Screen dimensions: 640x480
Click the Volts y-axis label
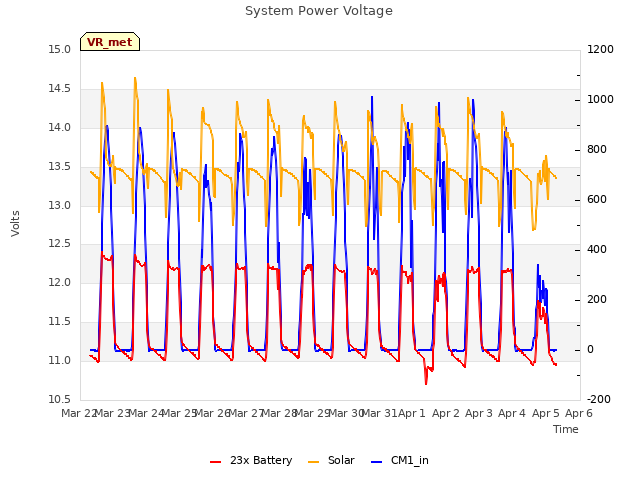(16, 224)
